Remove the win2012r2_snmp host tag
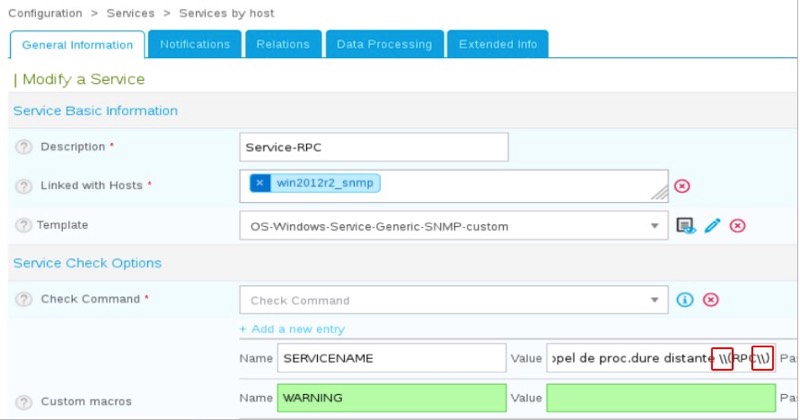 (x=260, y=183)
